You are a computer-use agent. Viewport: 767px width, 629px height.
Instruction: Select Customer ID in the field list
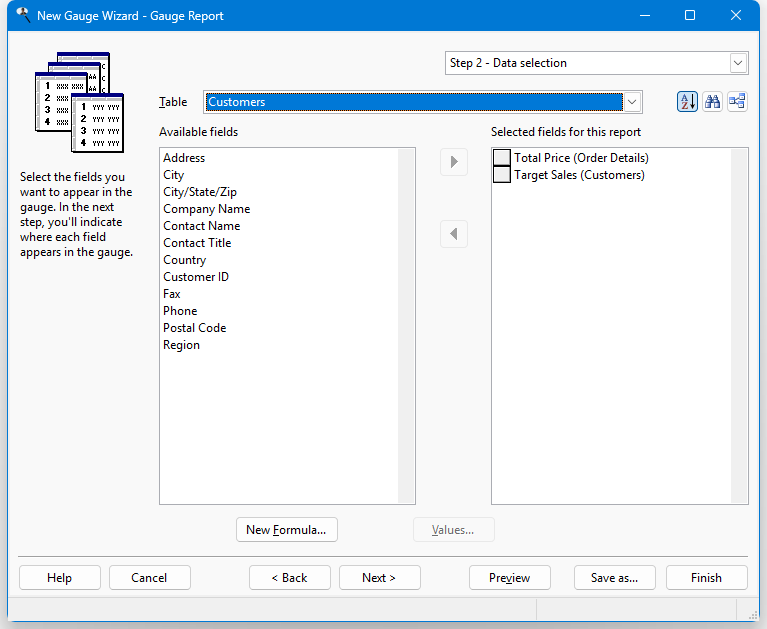196,277
